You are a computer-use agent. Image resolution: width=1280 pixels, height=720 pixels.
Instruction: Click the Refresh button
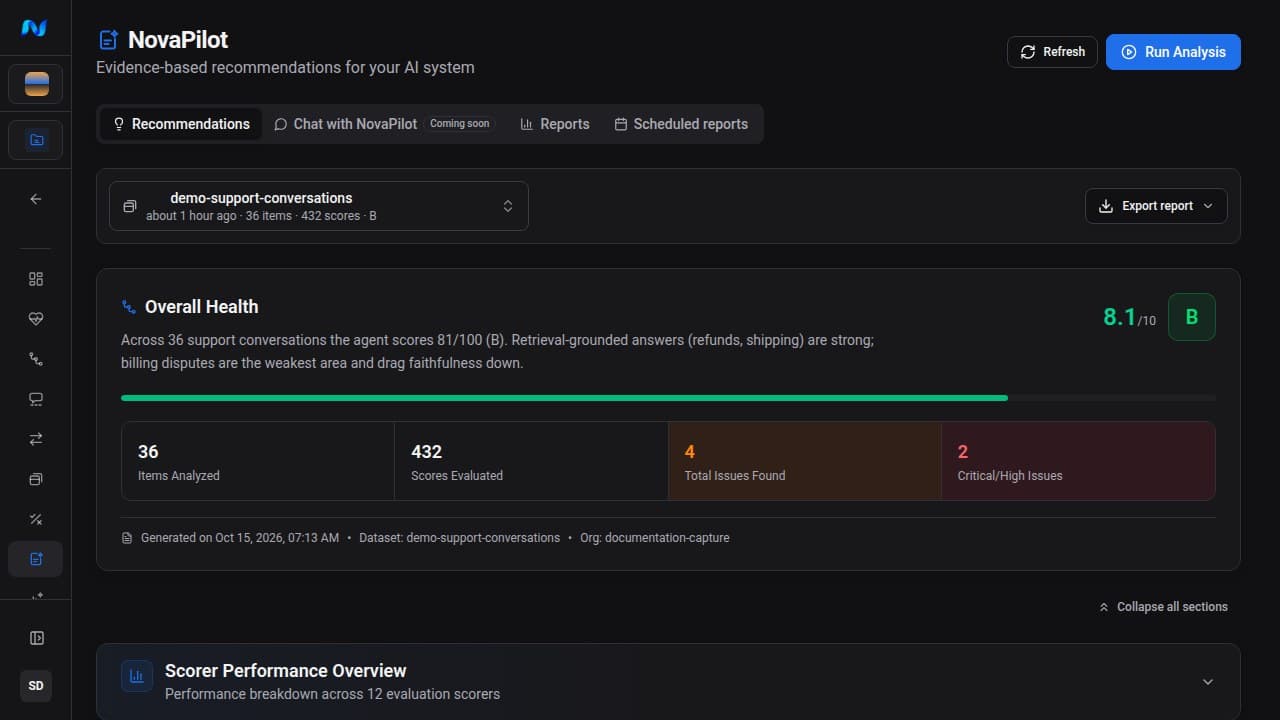(1052, 52)
